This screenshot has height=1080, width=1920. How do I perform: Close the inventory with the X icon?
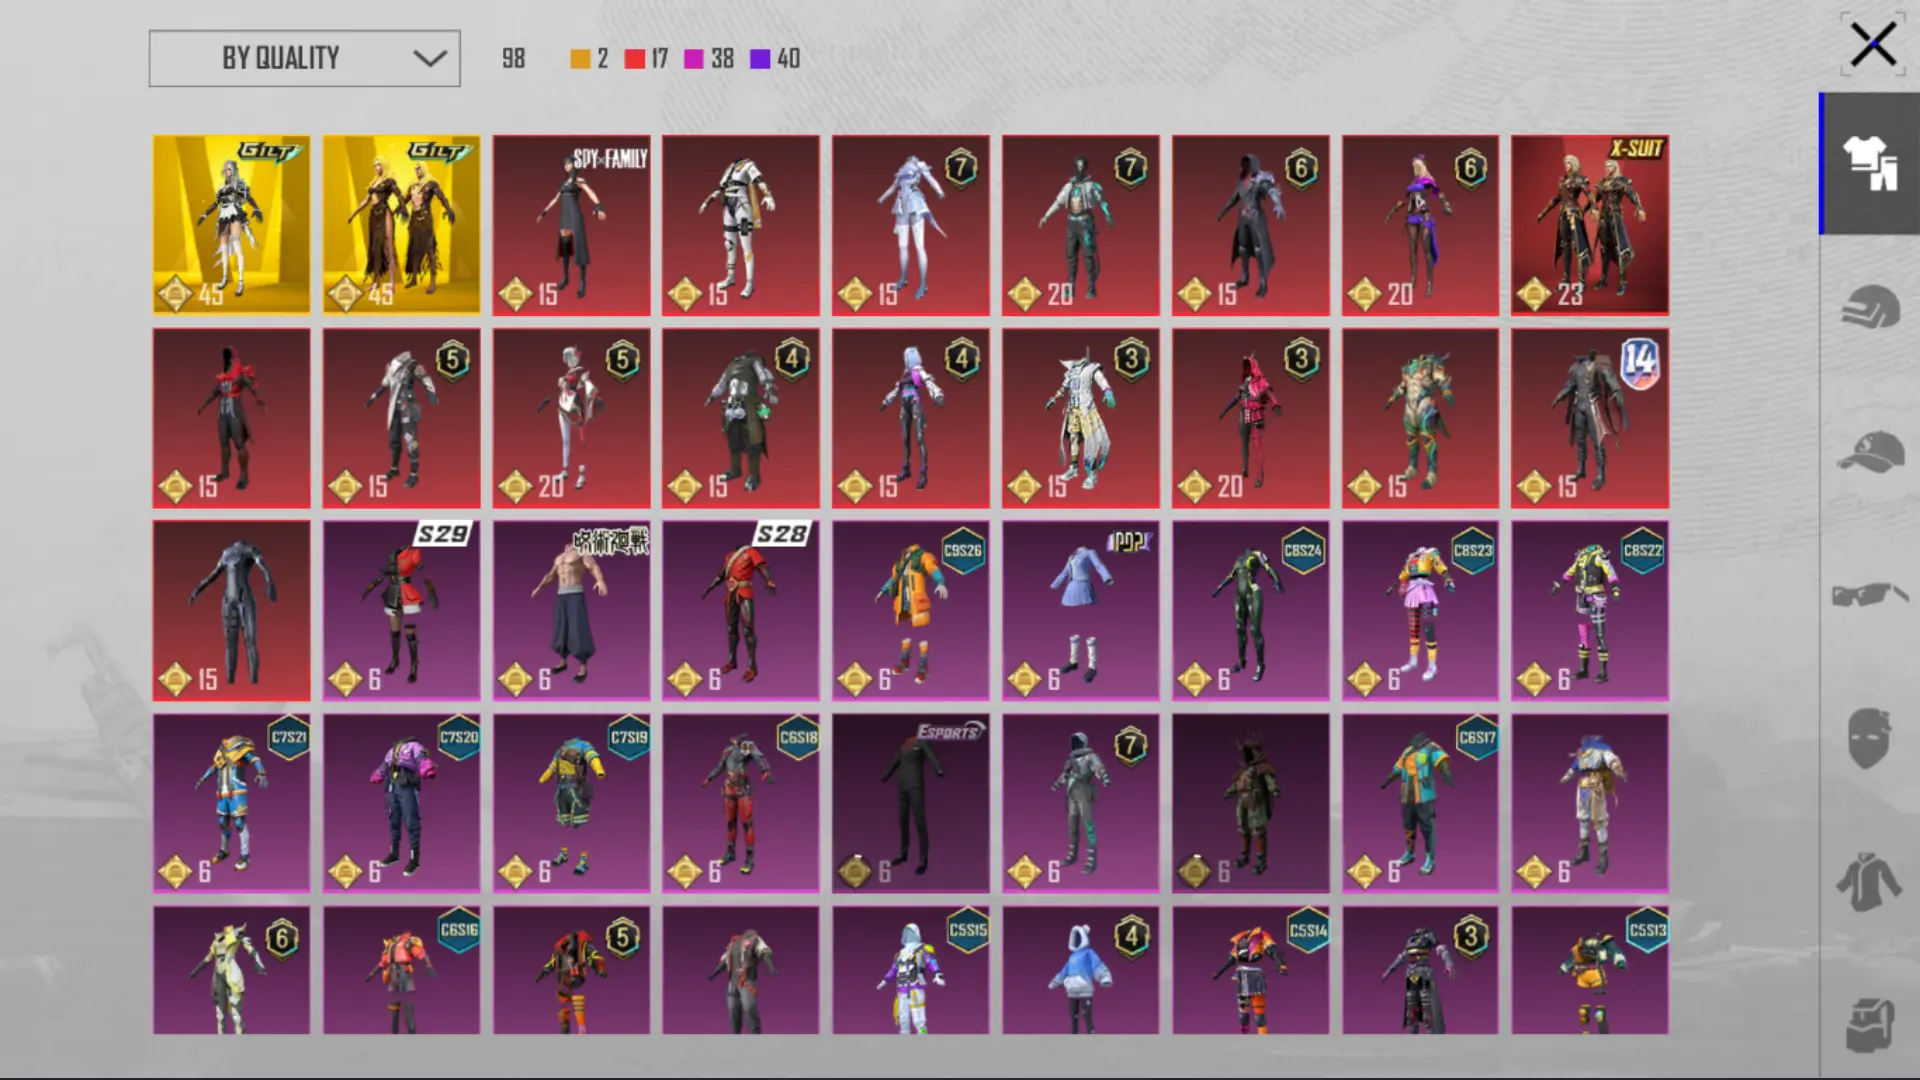click(x=1872, y=45)
